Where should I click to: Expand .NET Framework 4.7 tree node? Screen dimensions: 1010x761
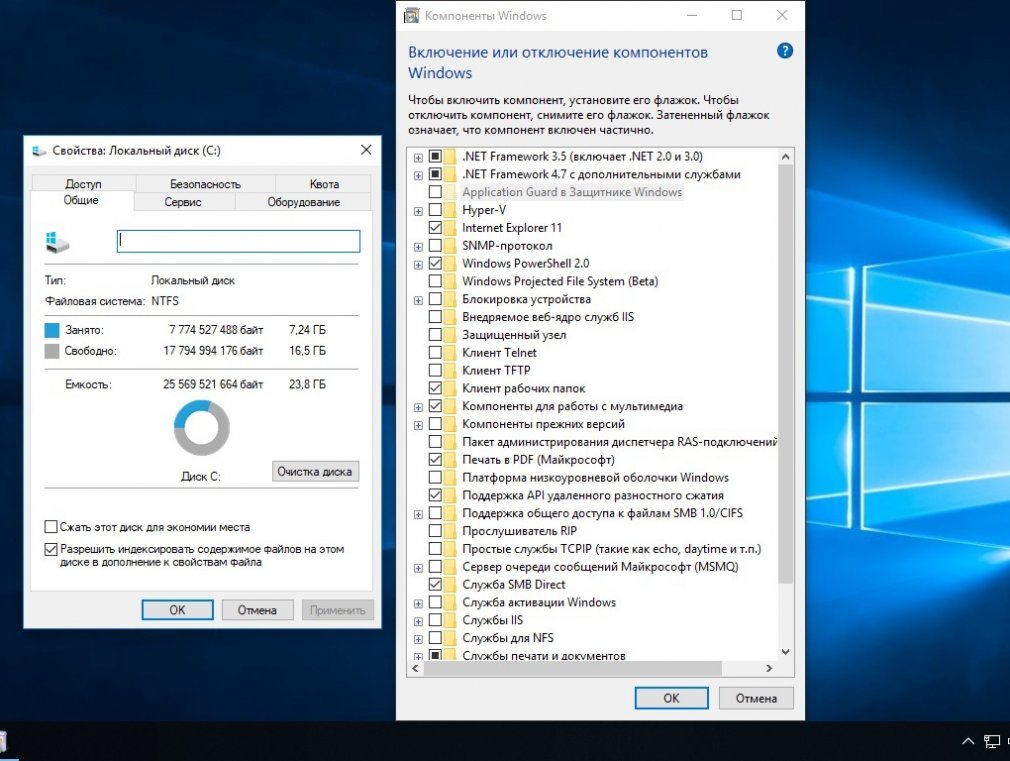[418, 175]
